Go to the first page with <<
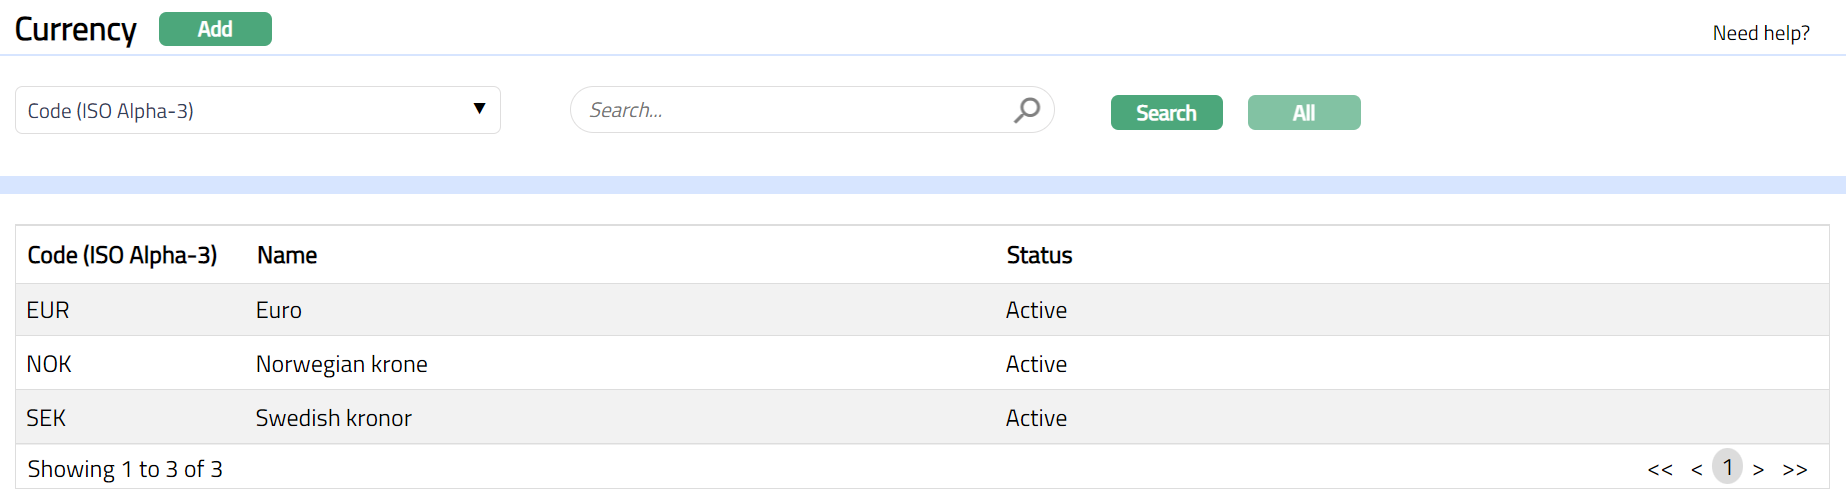The image size is (1846, 501). (x=1660, y=469)
